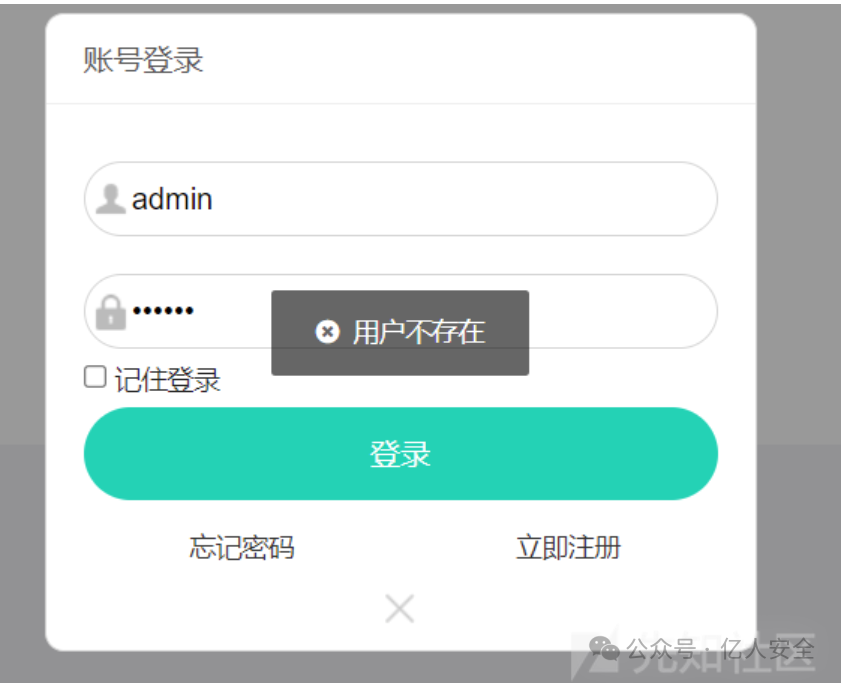Close the login dialog with the bottom X

(400, 608)
